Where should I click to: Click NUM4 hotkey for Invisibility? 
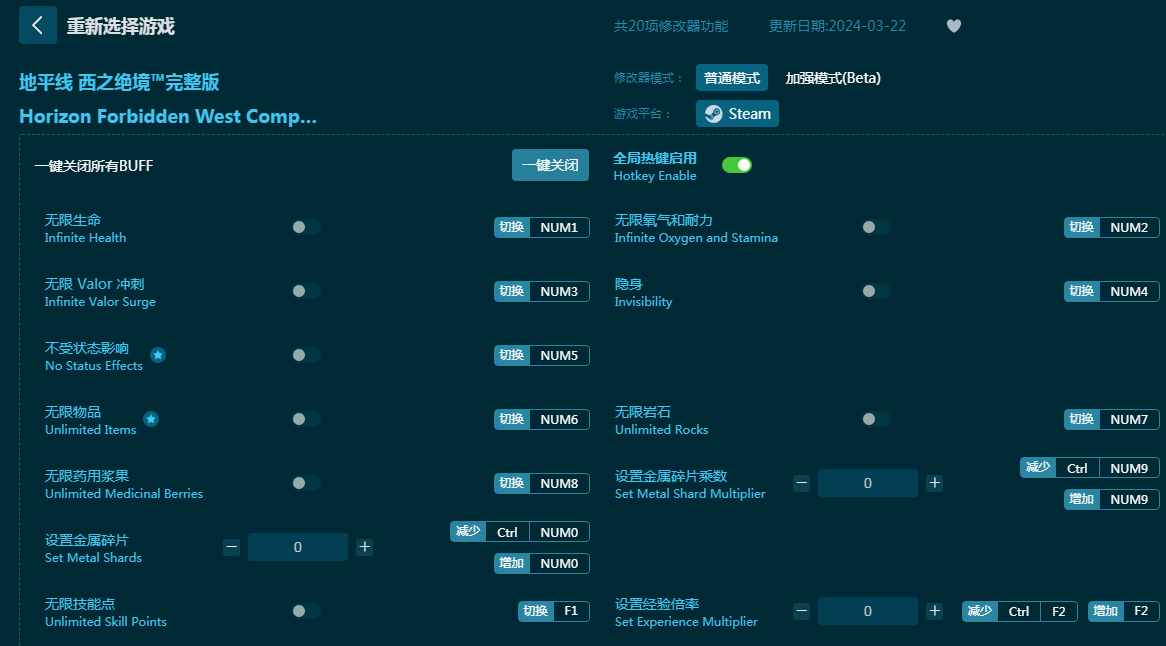pos(1112,291)
